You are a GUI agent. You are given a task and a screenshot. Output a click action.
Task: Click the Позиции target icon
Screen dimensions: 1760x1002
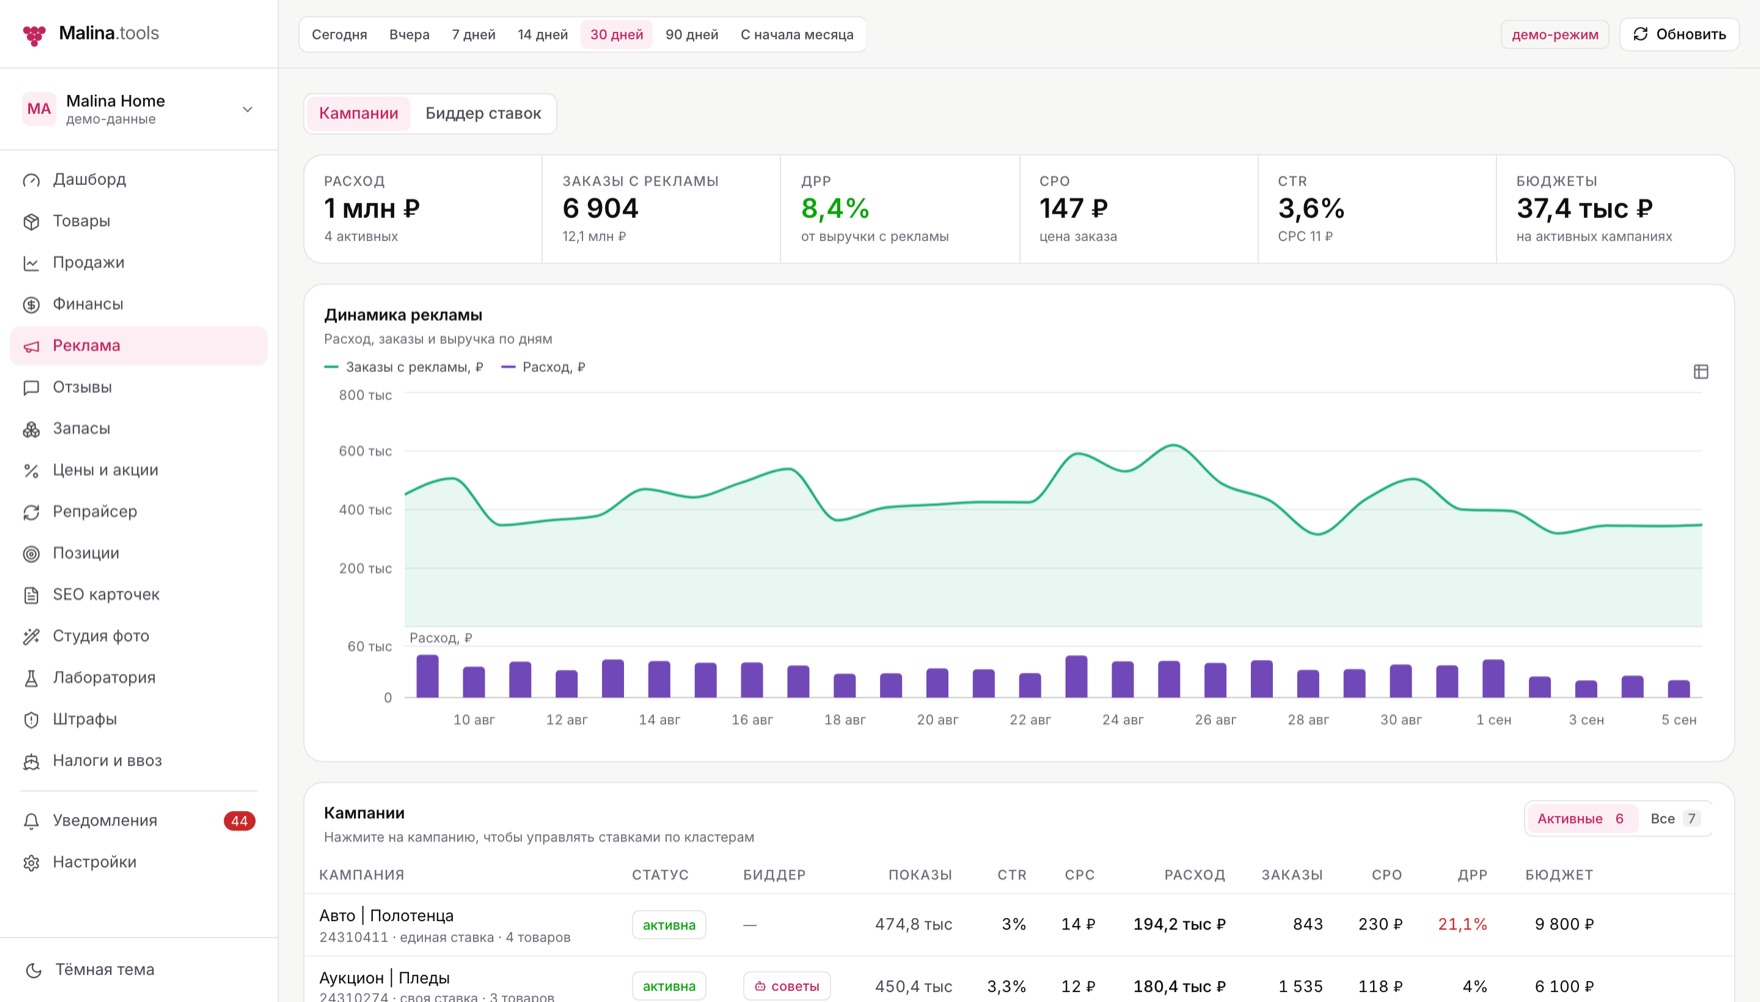(x=32, y=553)
